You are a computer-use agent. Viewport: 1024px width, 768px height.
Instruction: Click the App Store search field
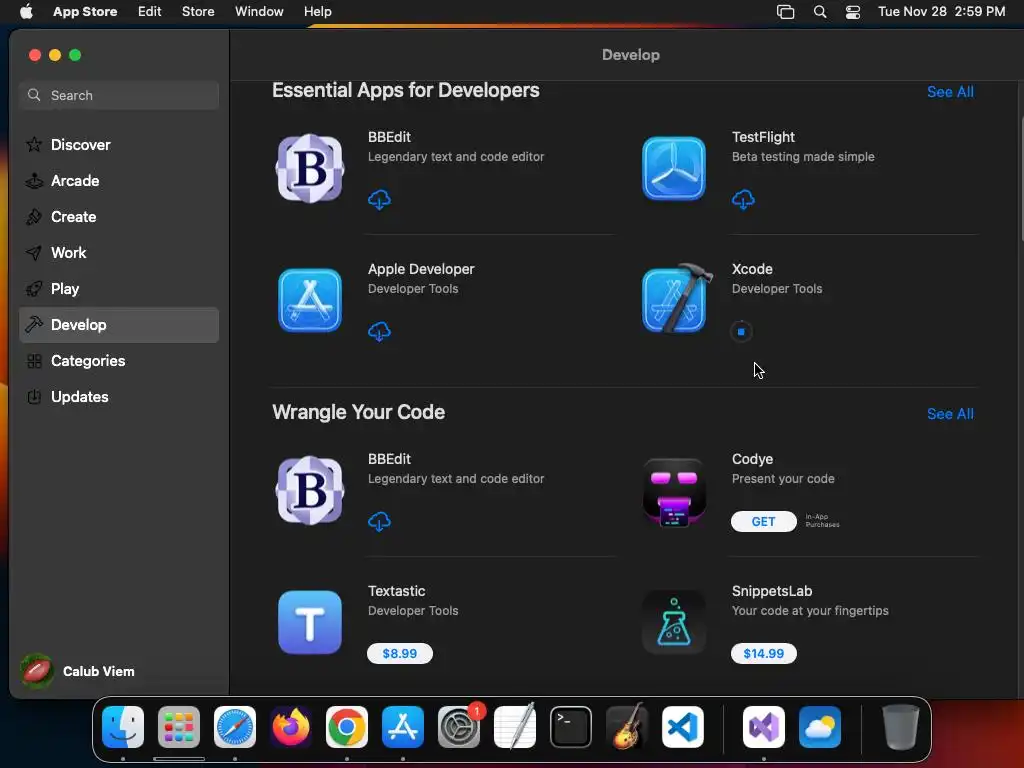tap(119, 95)
